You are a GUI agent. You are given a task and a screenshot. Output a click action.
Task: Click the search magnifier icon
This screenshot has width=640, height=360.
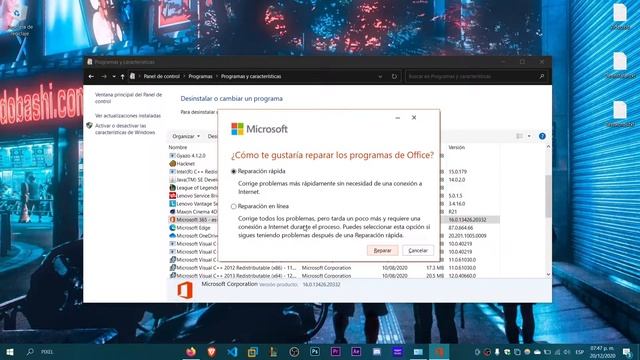click(x=542, y=76)
